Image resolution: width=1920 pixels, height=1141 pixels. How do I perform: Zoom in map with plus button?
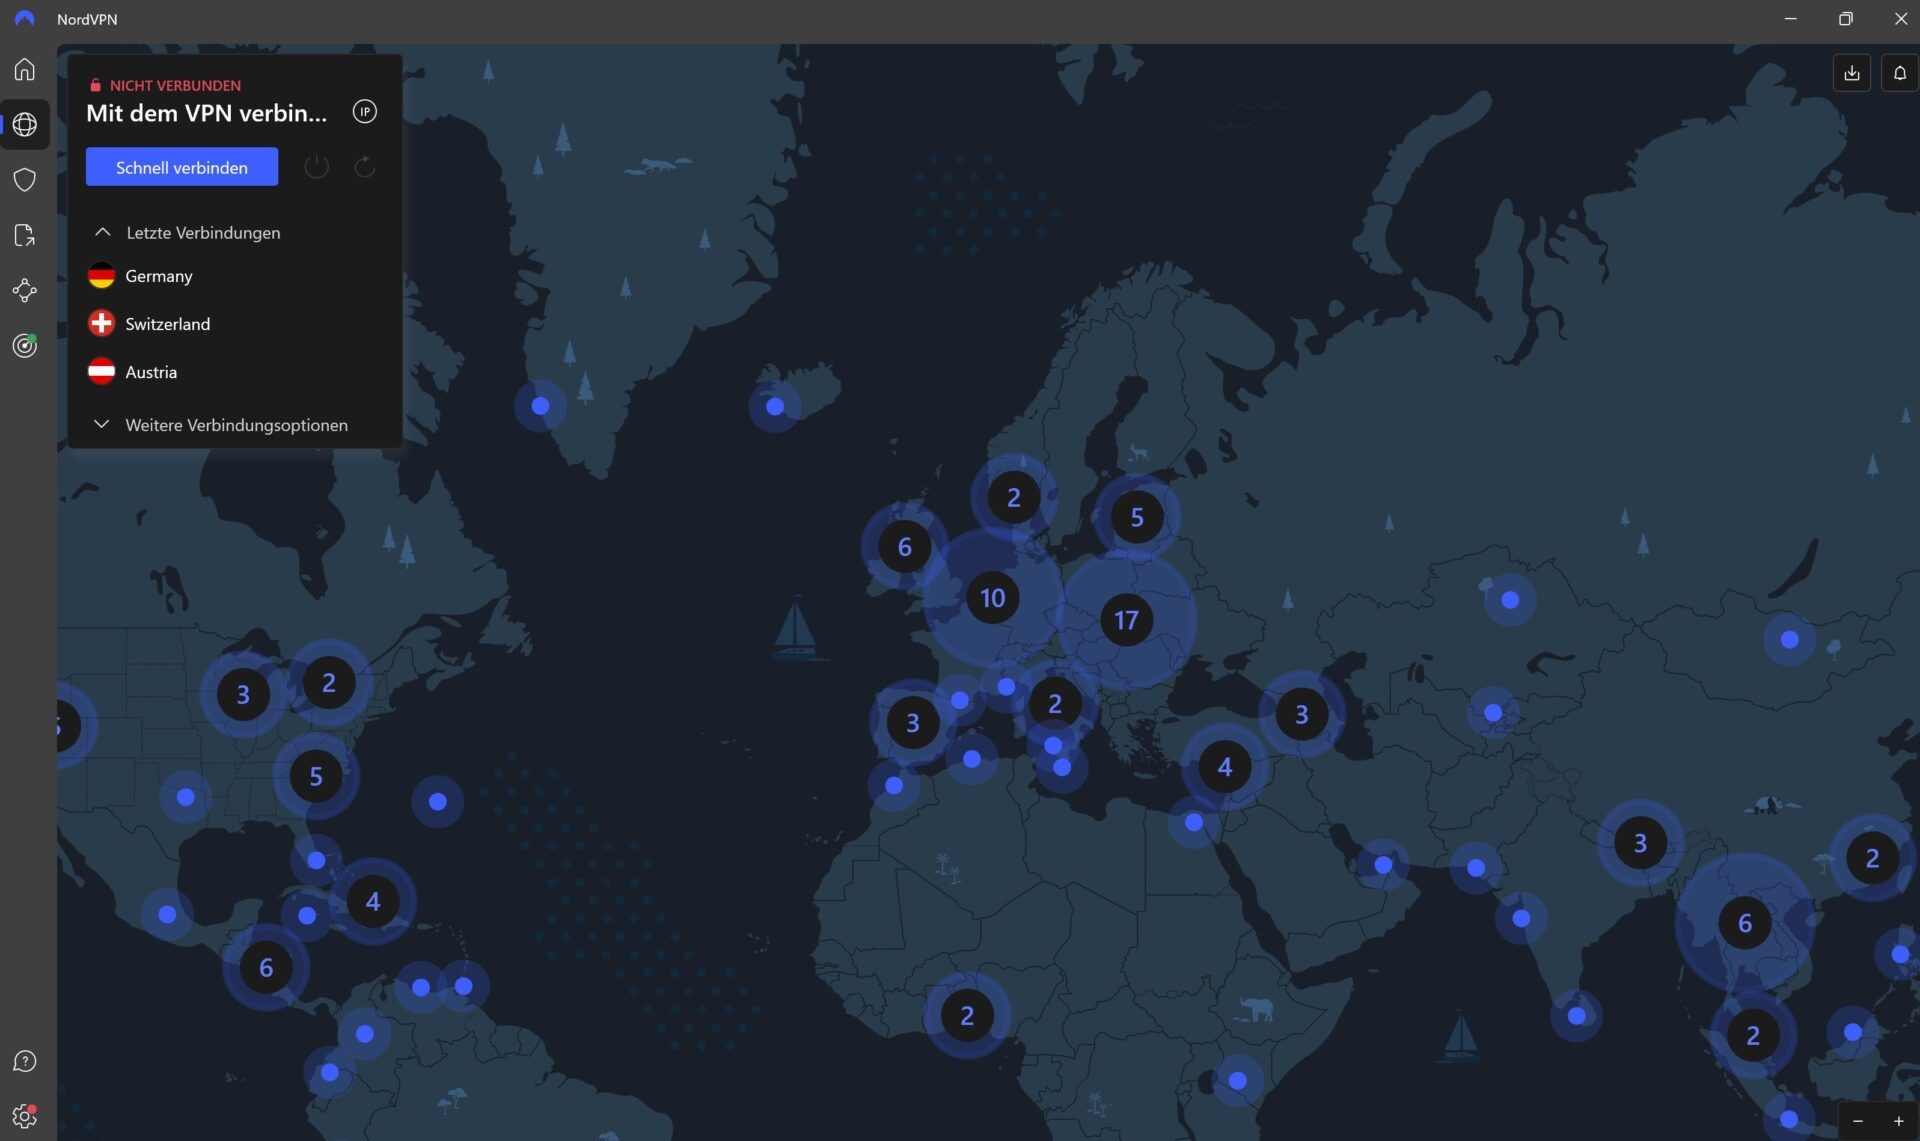coord(1898,1121)
